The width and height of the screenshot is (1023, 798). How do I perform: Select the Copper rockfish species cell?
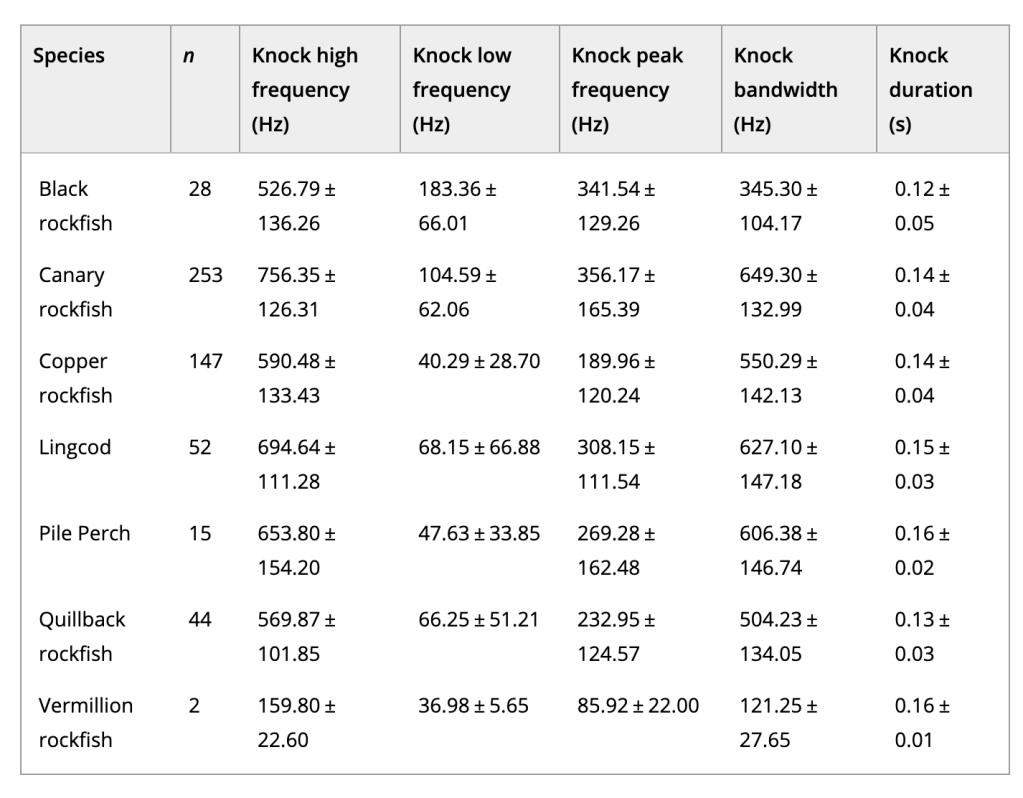coord(75,378)
